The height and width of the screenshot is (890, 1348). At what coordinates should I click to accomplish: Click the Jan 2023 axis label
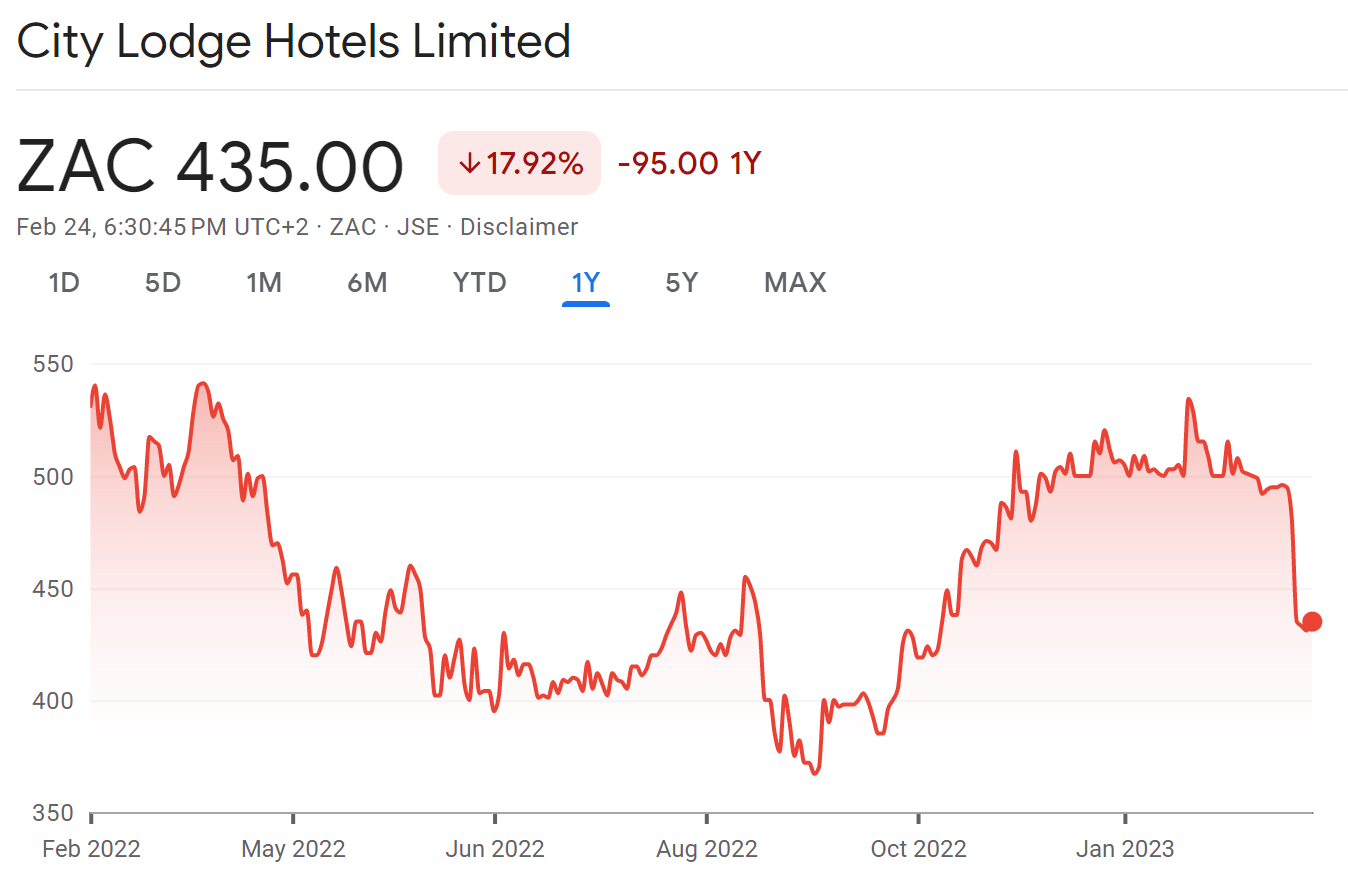tap(1127, 848)
